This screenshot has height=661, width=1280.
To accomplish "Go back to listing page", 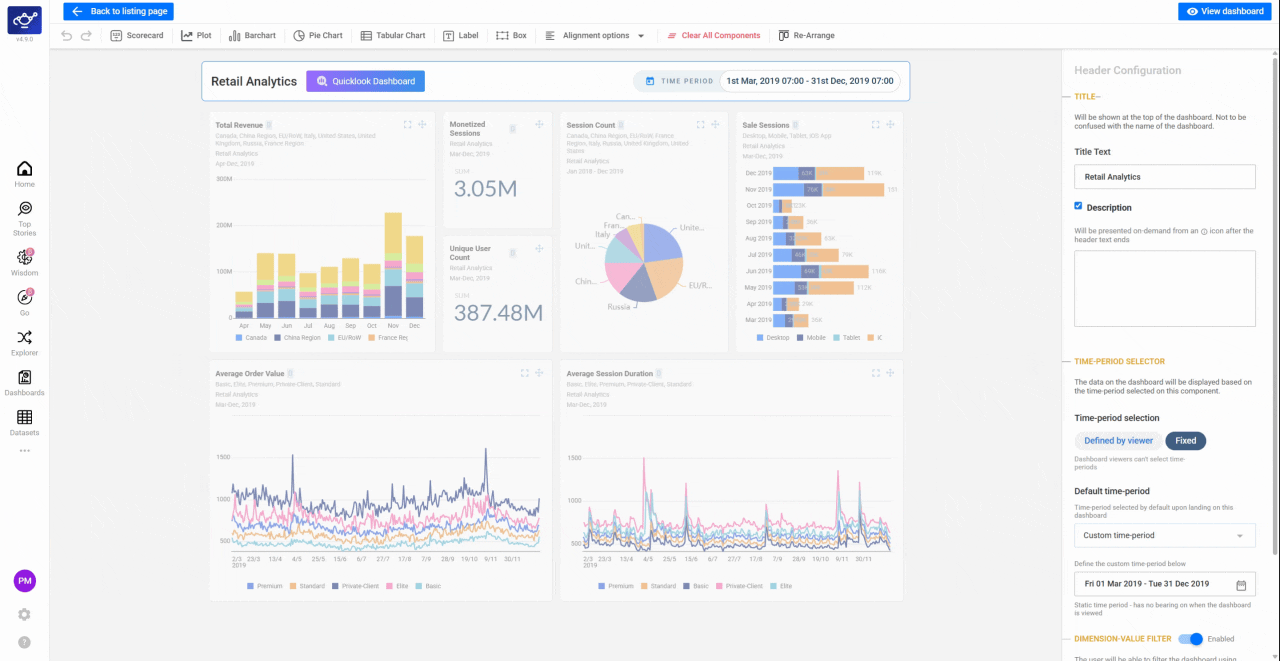I will point(118,11).
